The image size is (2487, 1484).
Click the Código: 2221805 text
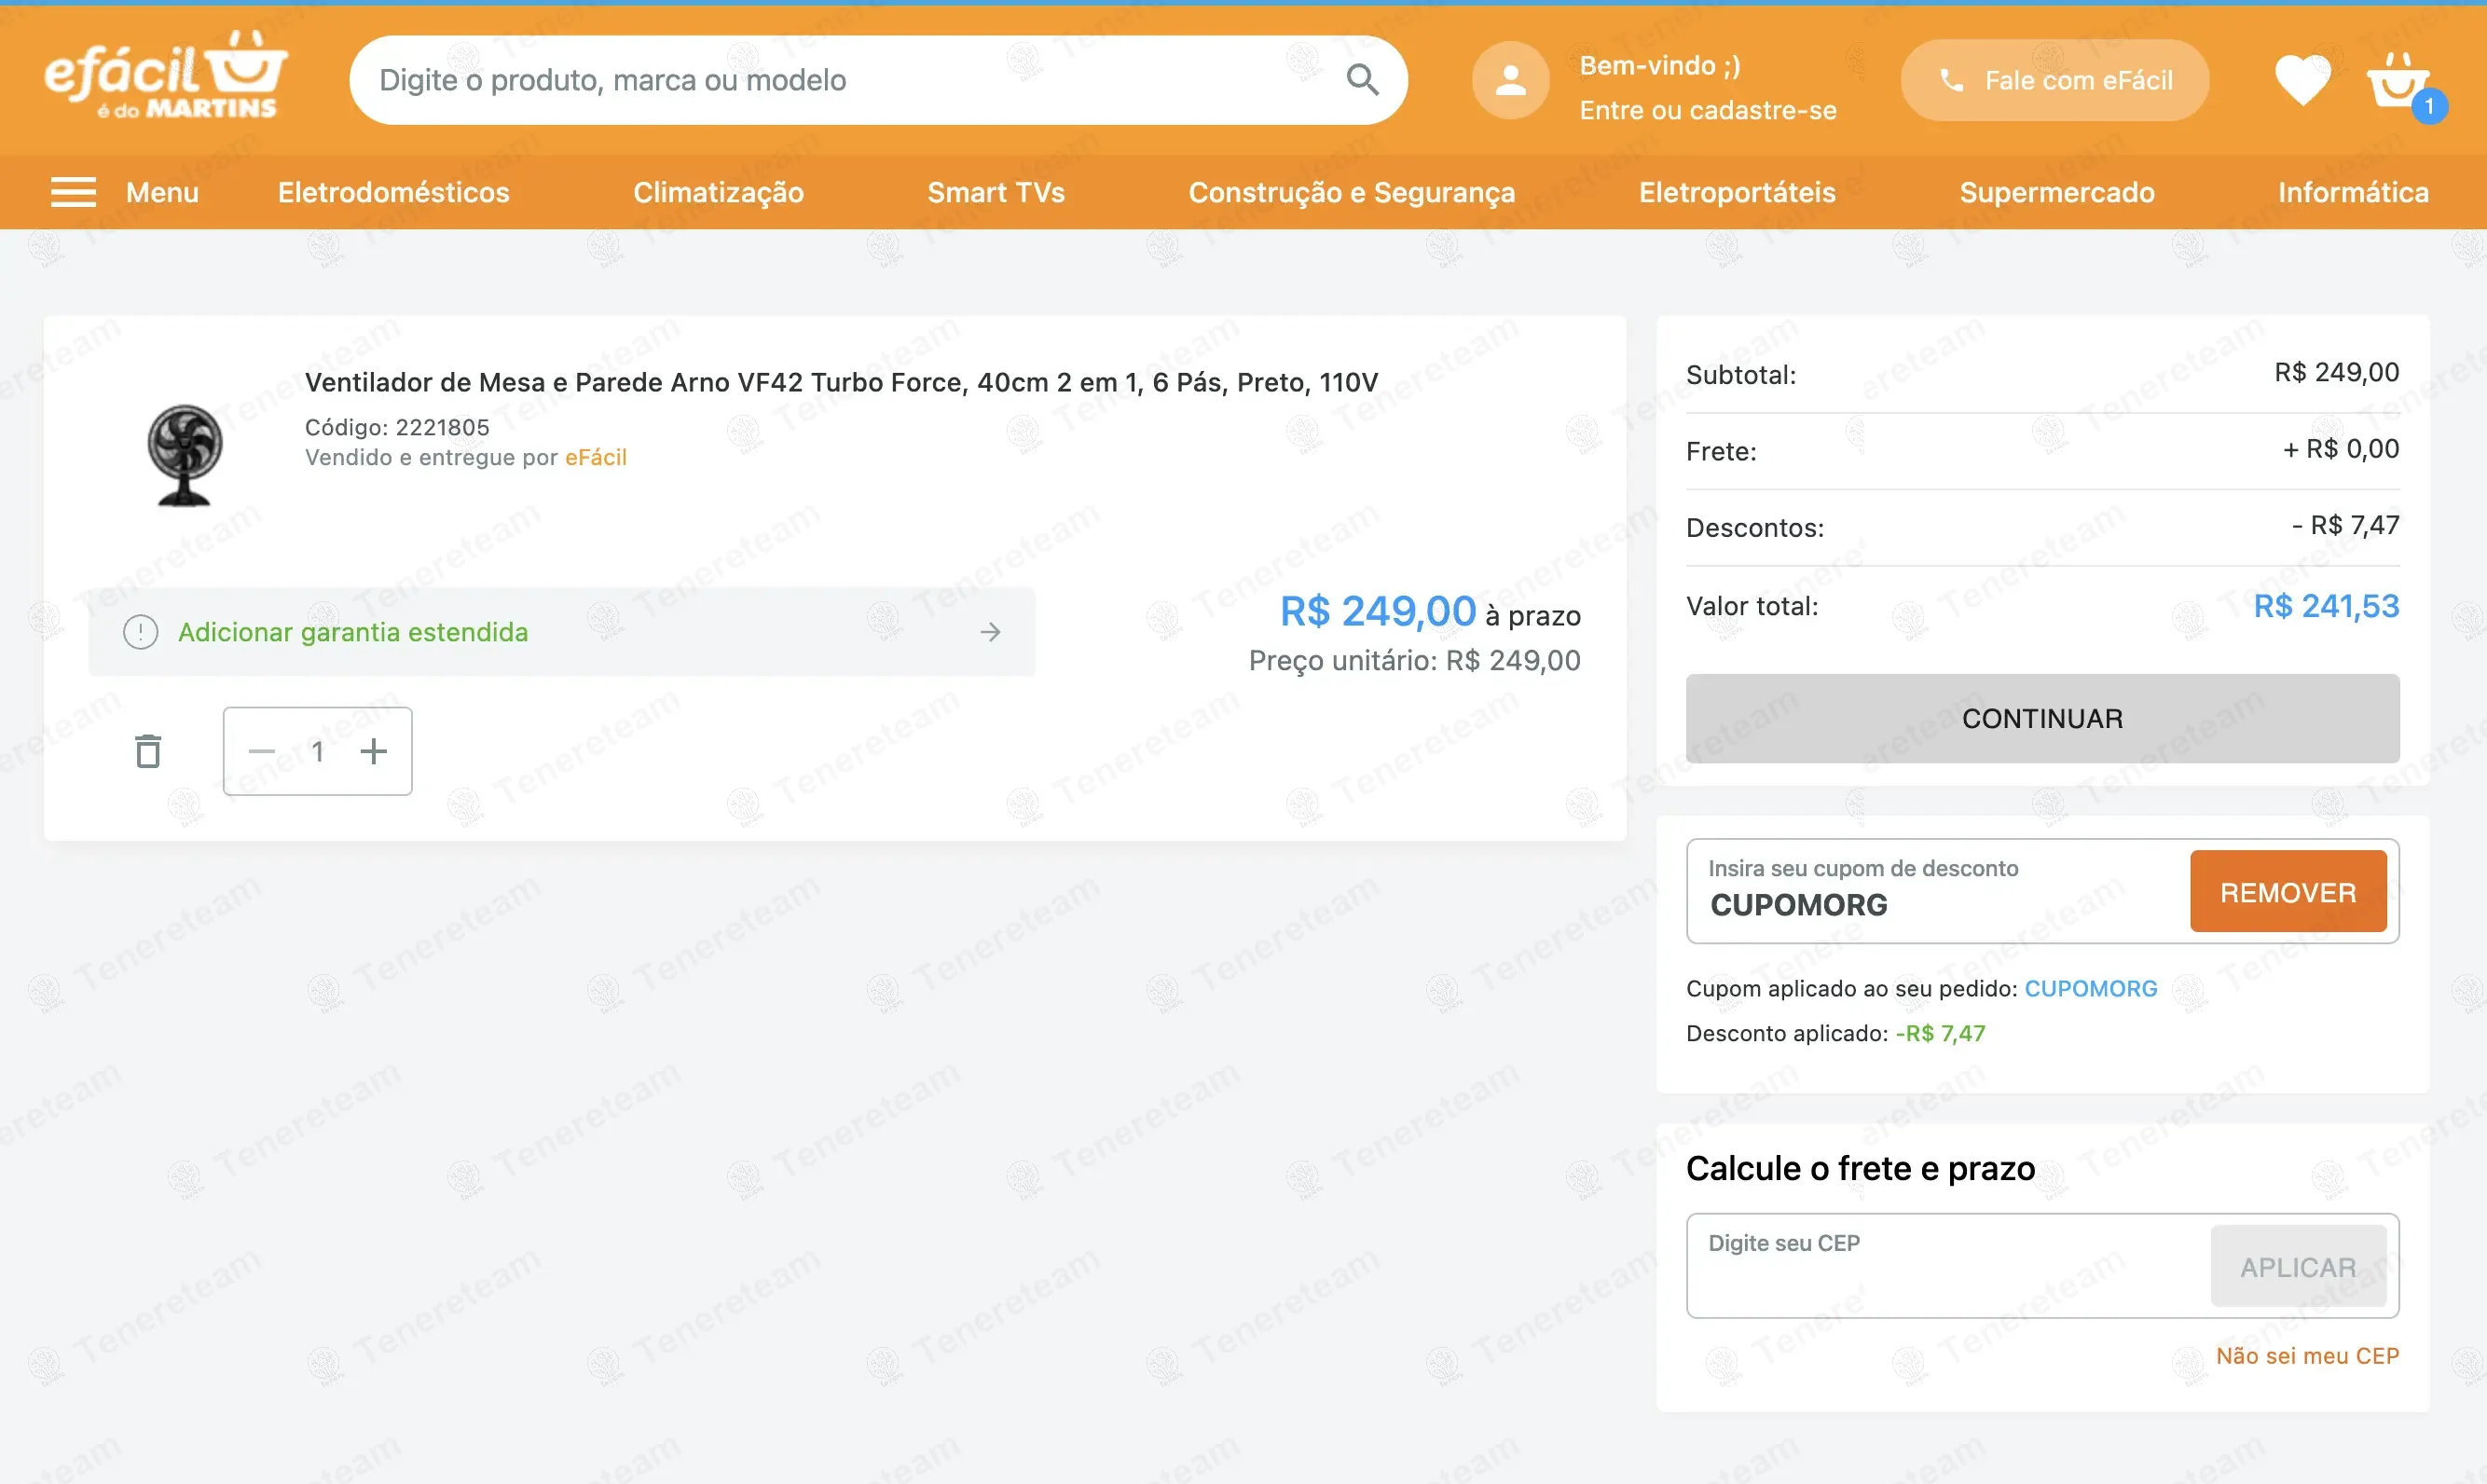click(397, 427)
